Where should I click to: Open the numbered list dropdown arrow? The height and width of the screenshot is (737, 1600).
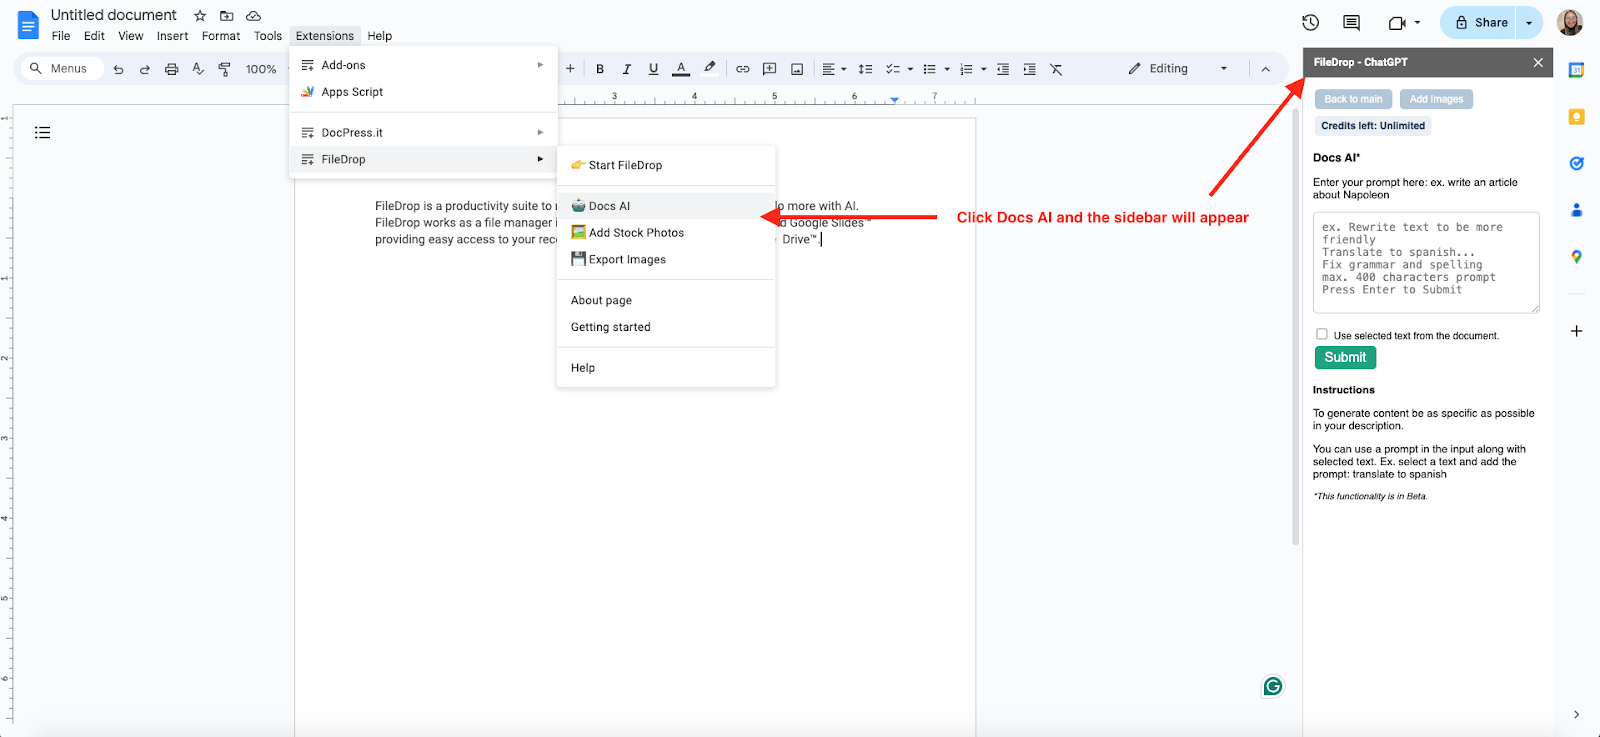[x=984, y=69]
